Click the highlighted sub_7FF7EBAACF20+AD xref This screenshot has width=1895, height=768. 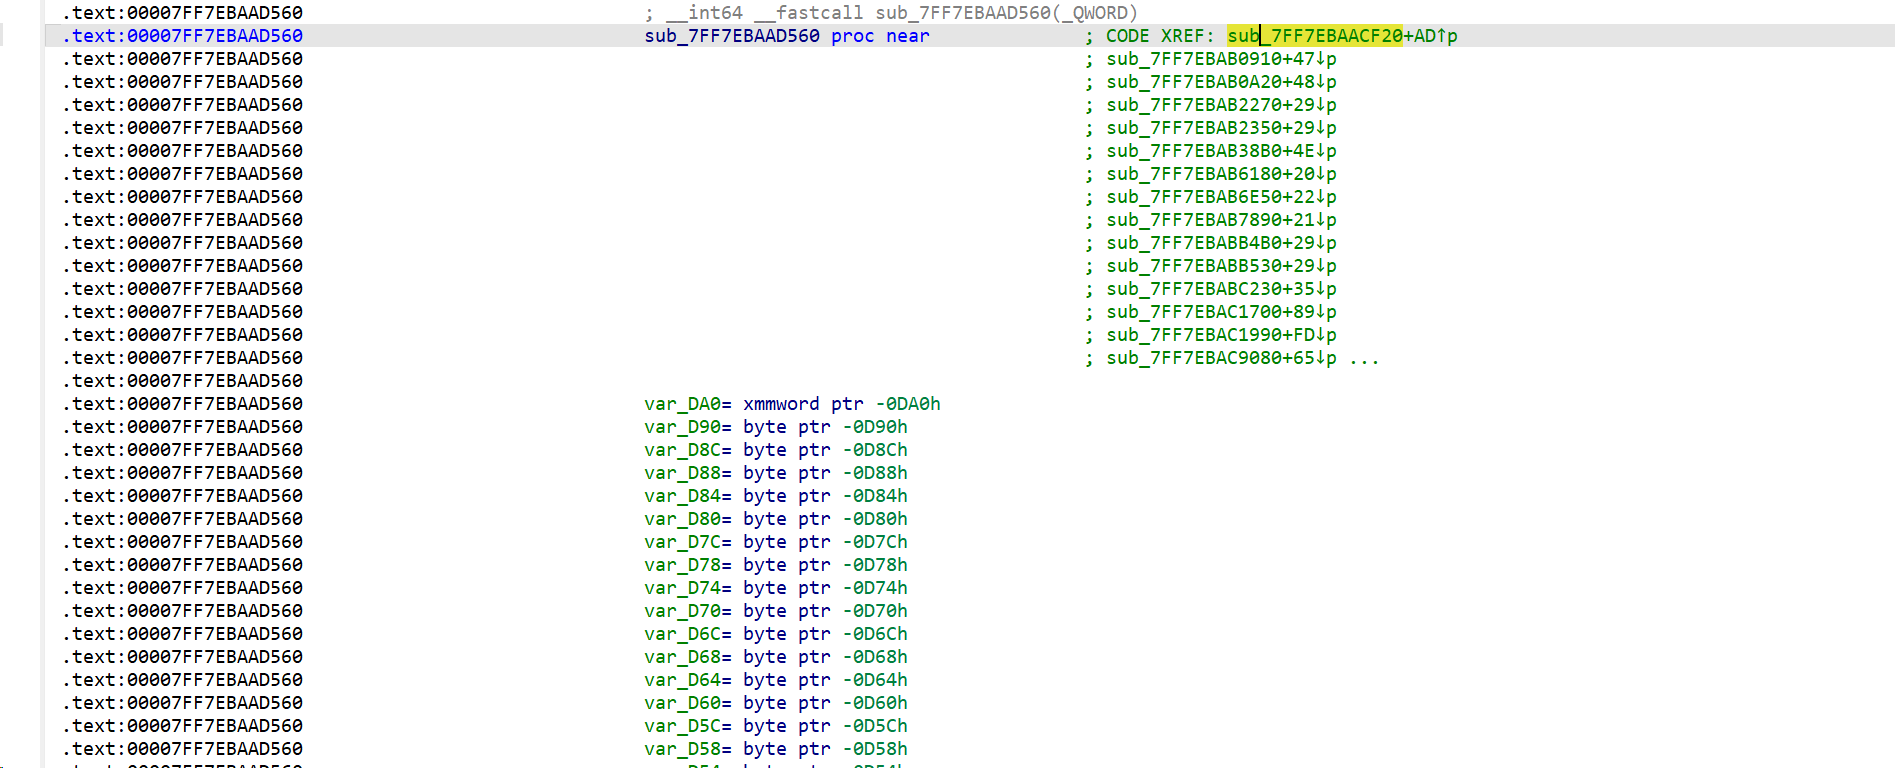tap(1314, 36)
